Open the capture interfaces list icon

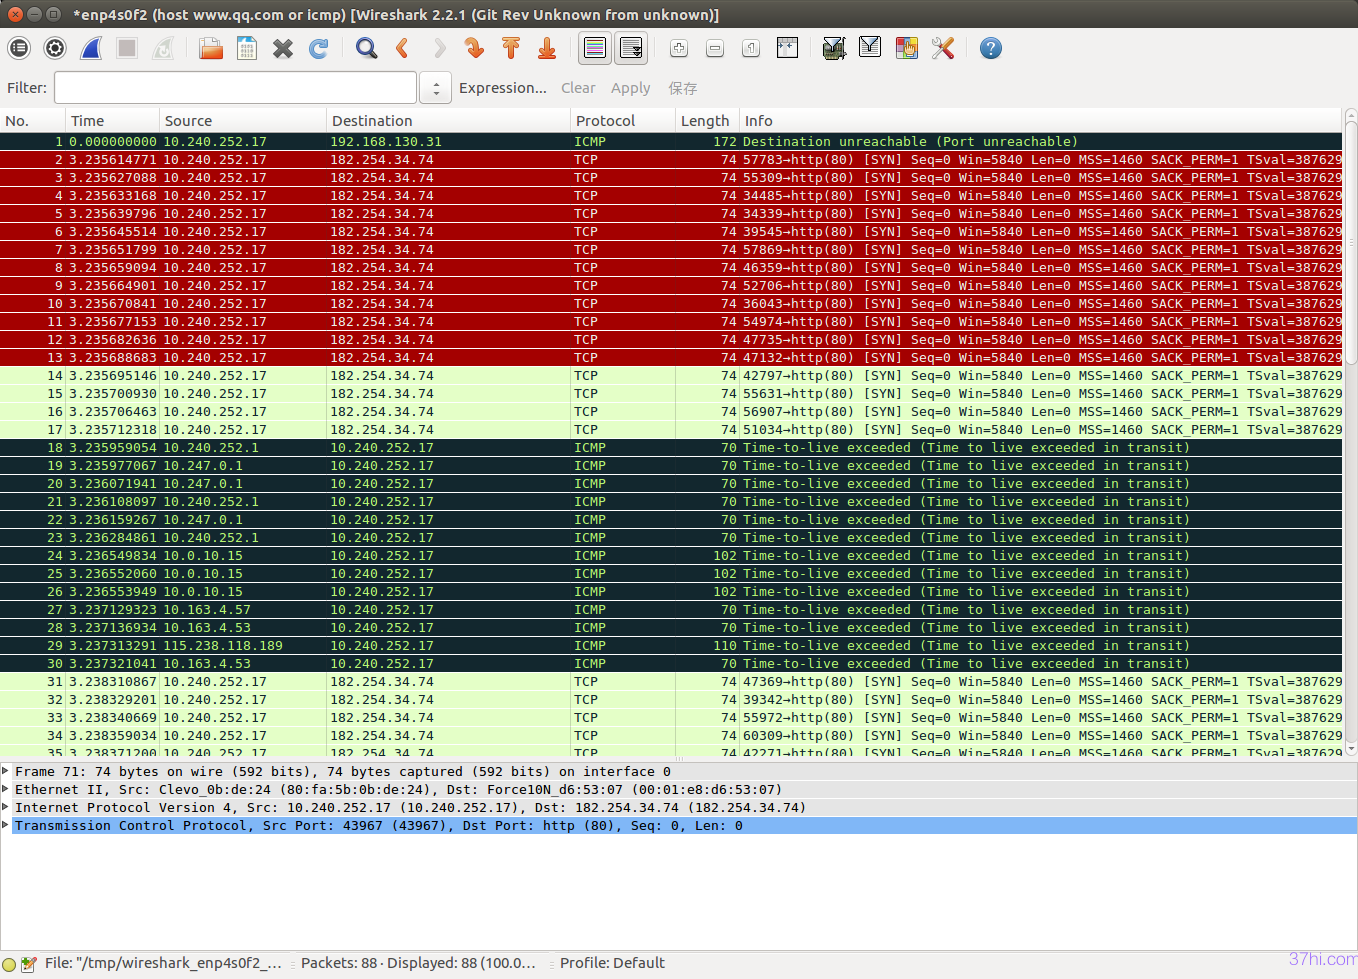19,48
